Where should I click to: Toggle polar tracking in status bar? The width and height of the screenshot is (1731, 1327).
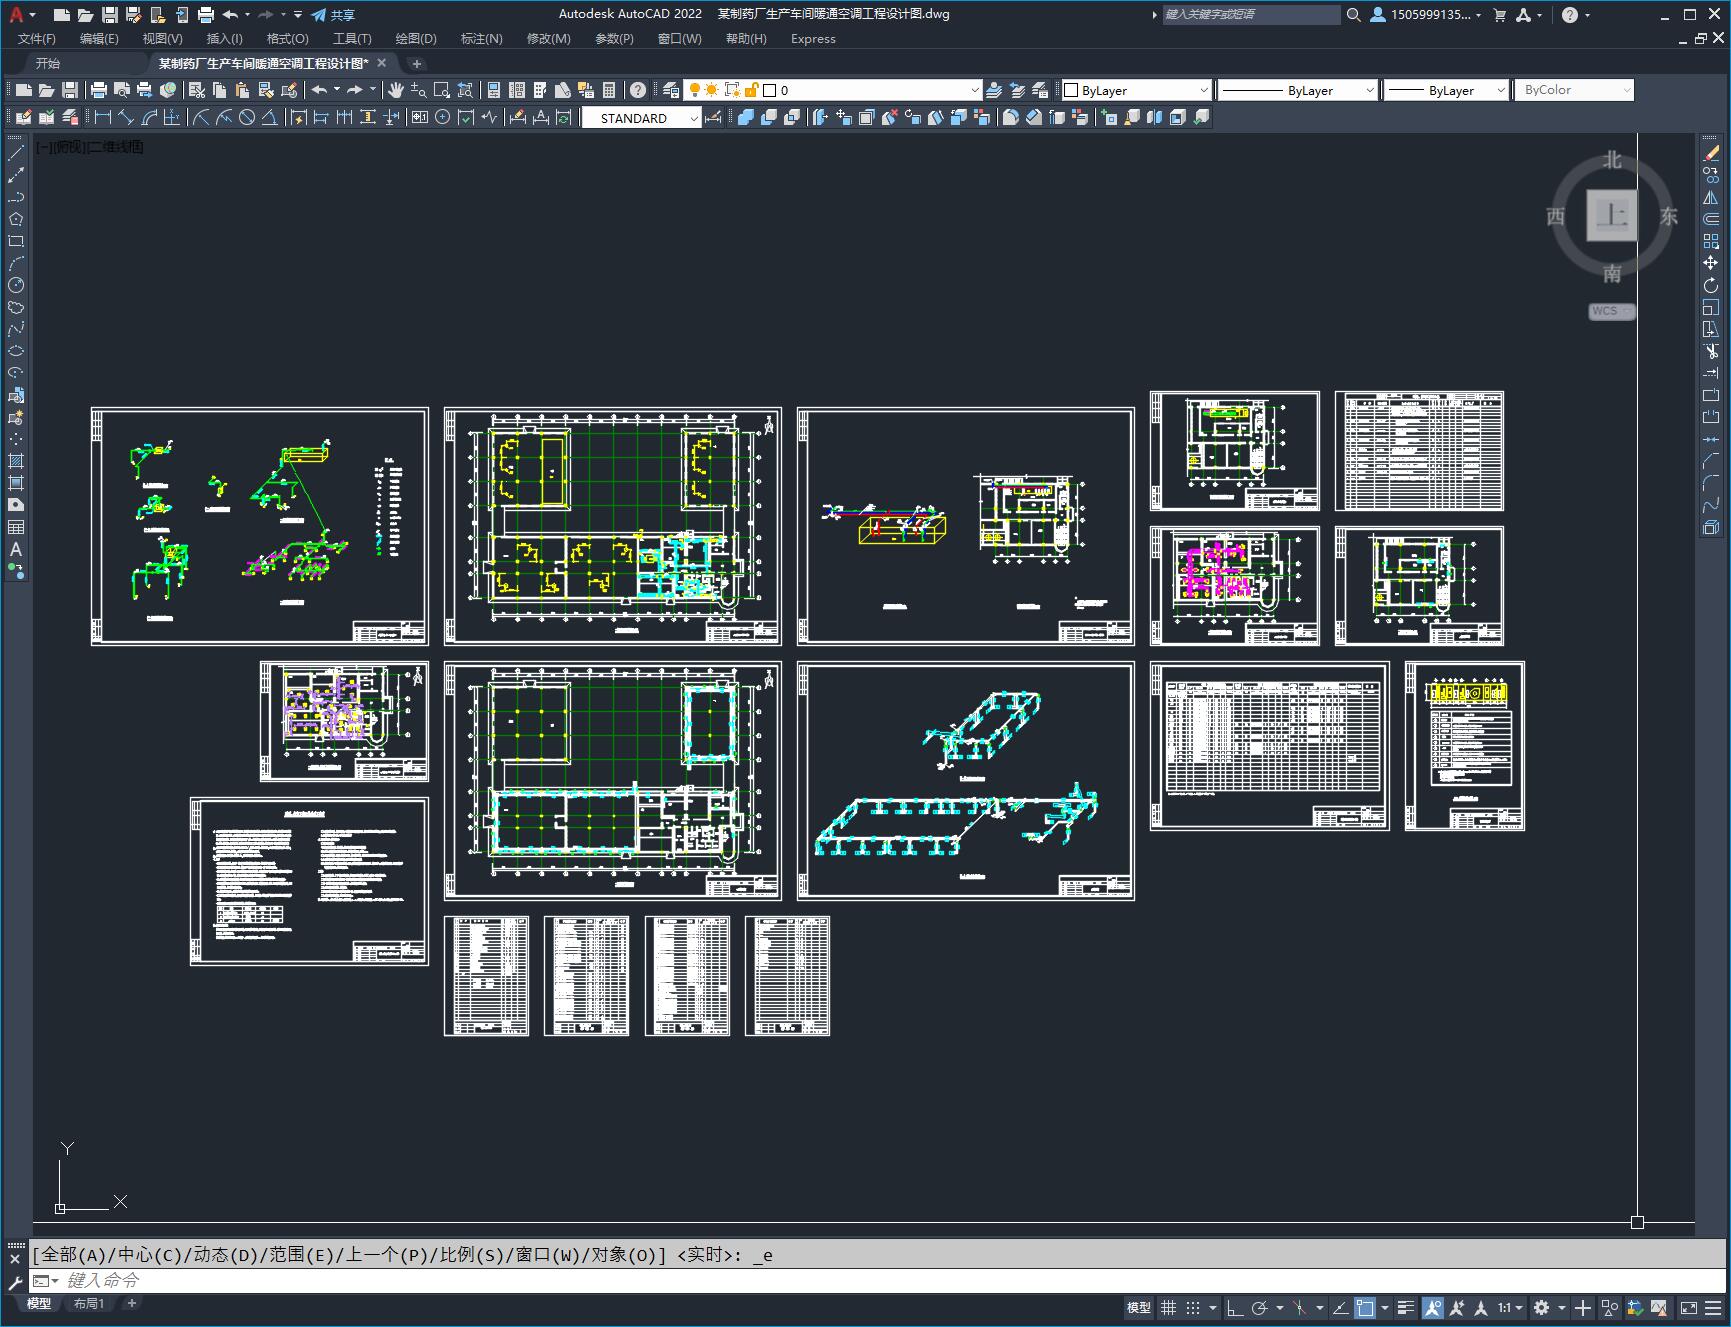(x=1260, y=1307)
